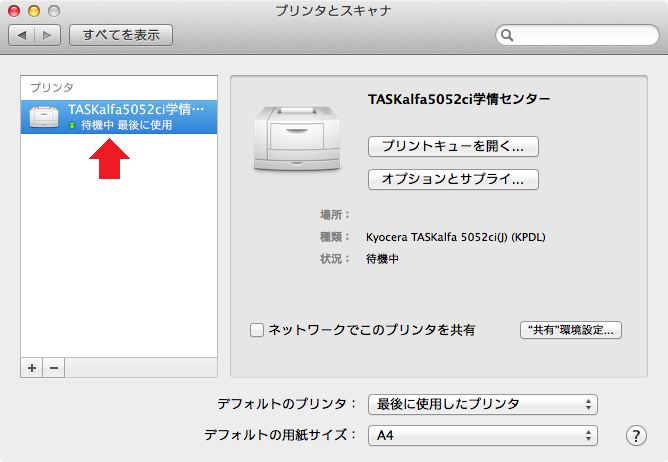
Task: Click the window title プリンタとスキャナ
Action: [x=333, y=11]
